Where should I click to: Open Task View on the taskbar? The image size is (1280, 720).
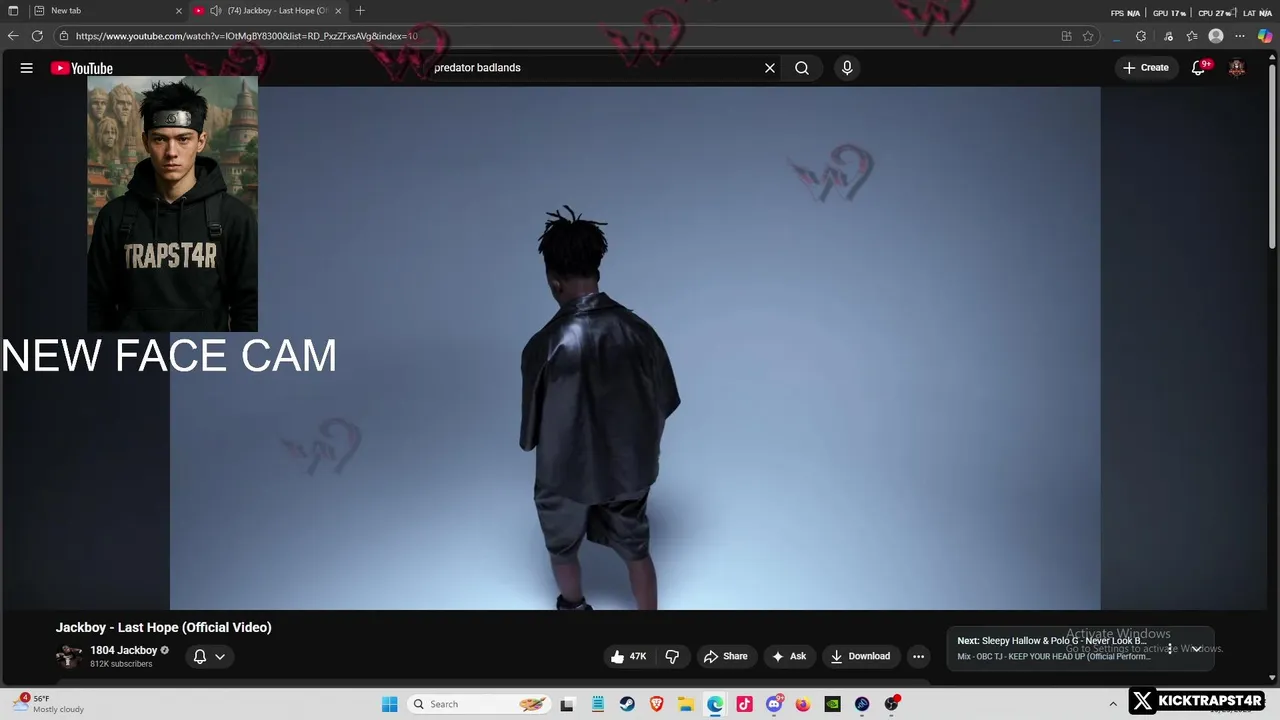coord(567,704)
